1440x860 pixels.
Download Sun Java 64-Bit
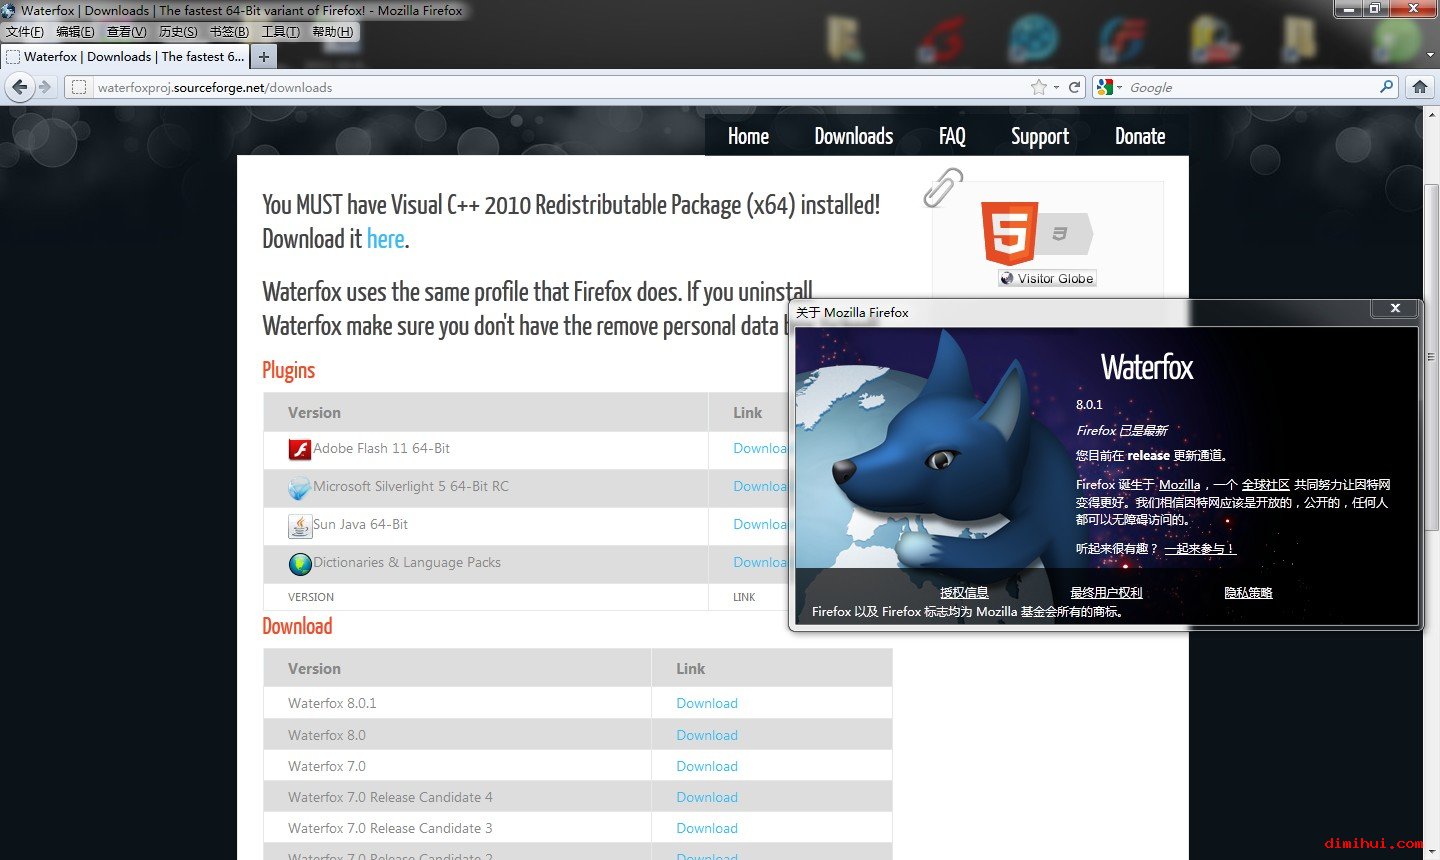pyautogui.click(x=761, y=525)
